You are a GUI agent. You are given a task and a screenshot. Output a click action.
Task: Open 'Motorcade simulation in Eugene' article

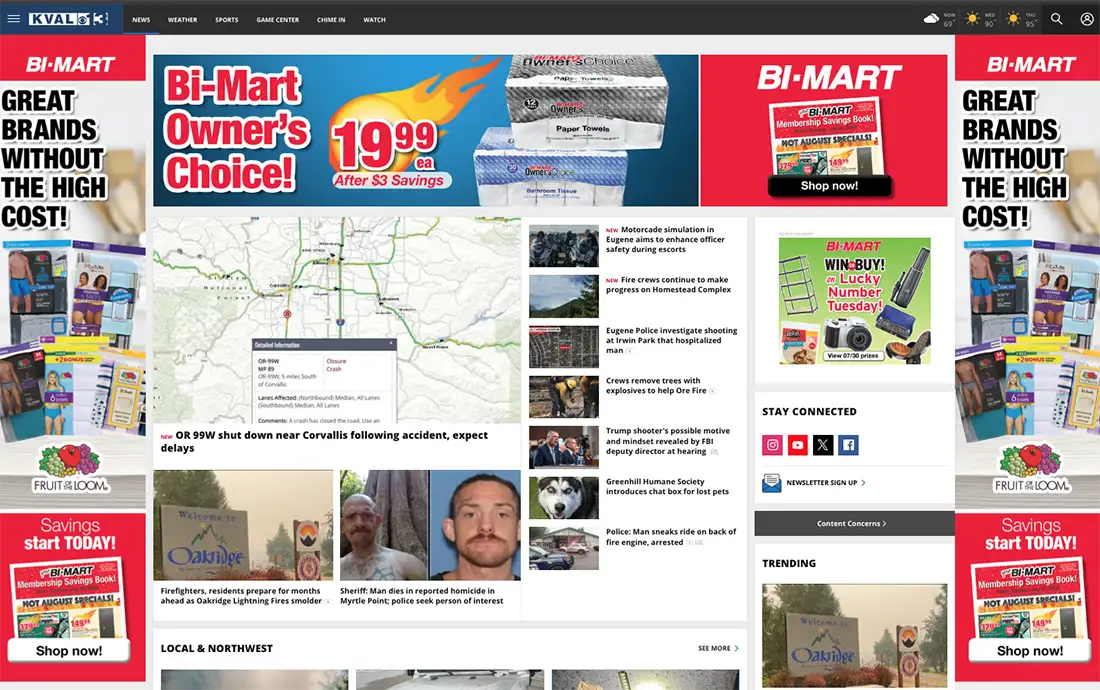click(665, 239)
